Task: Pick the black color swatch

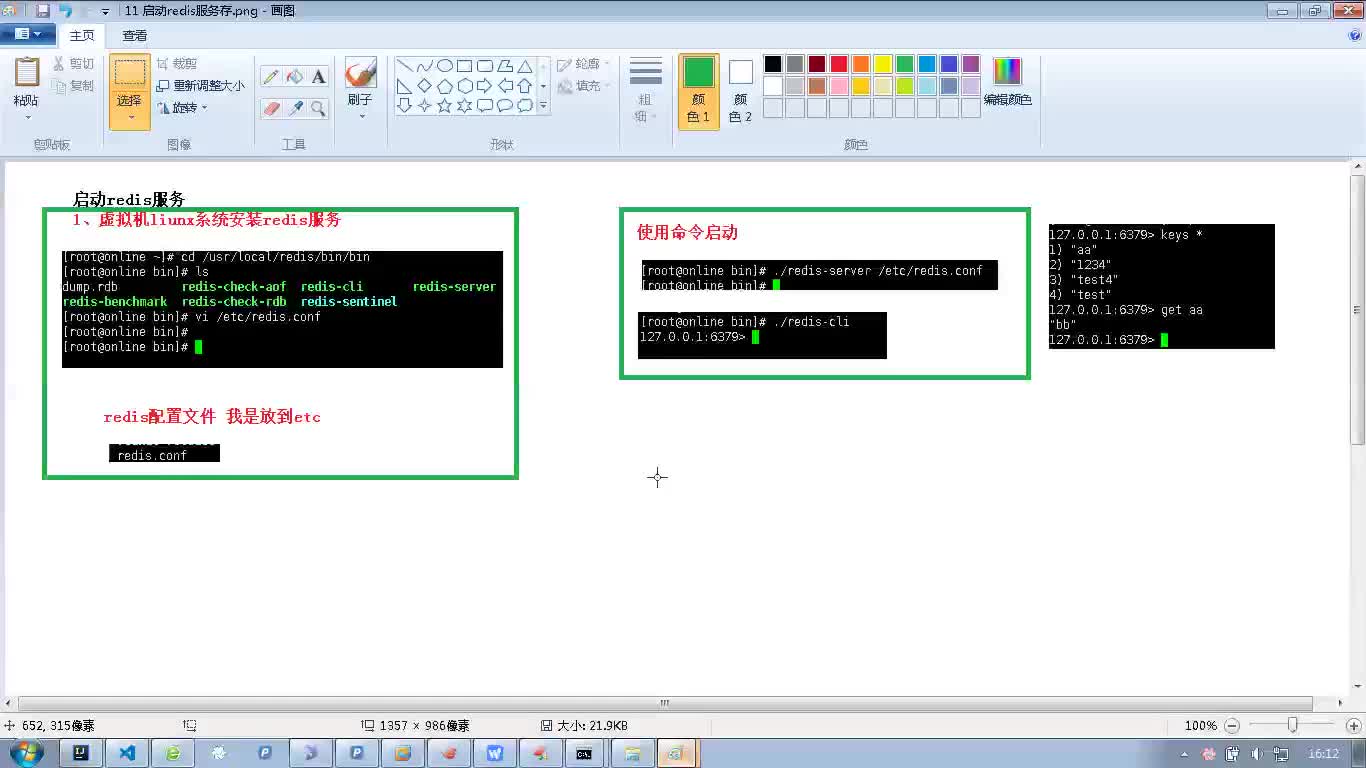Action: pos(773,64)
